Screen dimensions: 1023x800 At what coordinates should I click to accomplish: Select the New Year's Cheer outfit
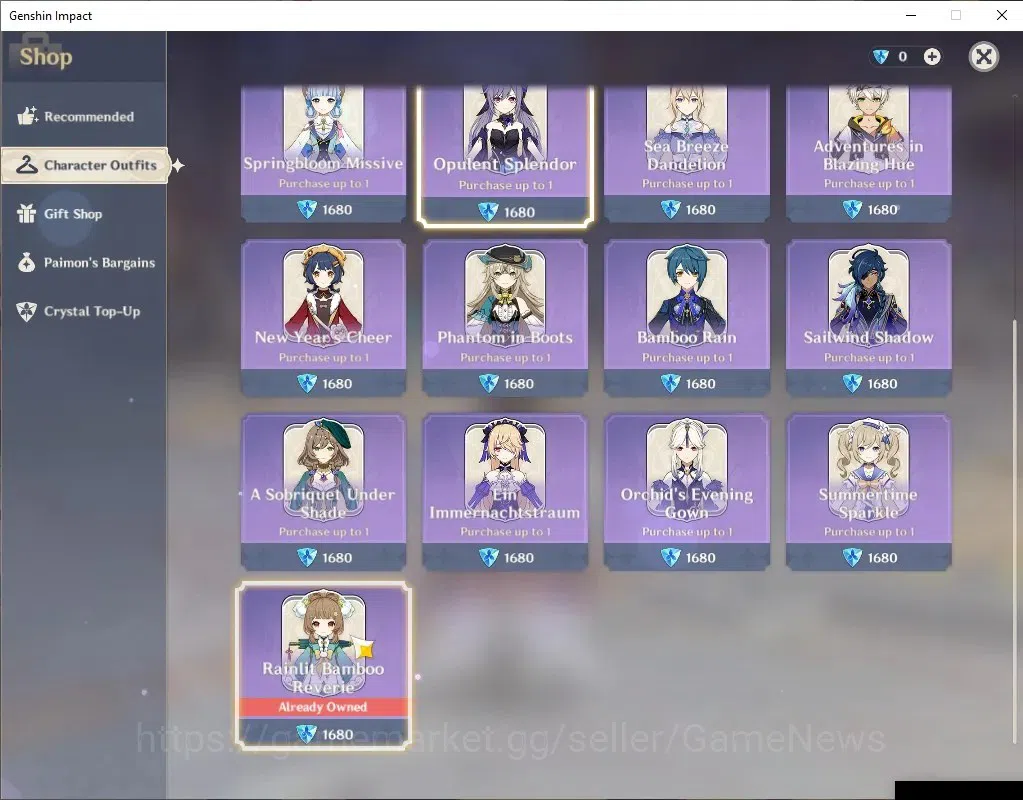[324, 318]
